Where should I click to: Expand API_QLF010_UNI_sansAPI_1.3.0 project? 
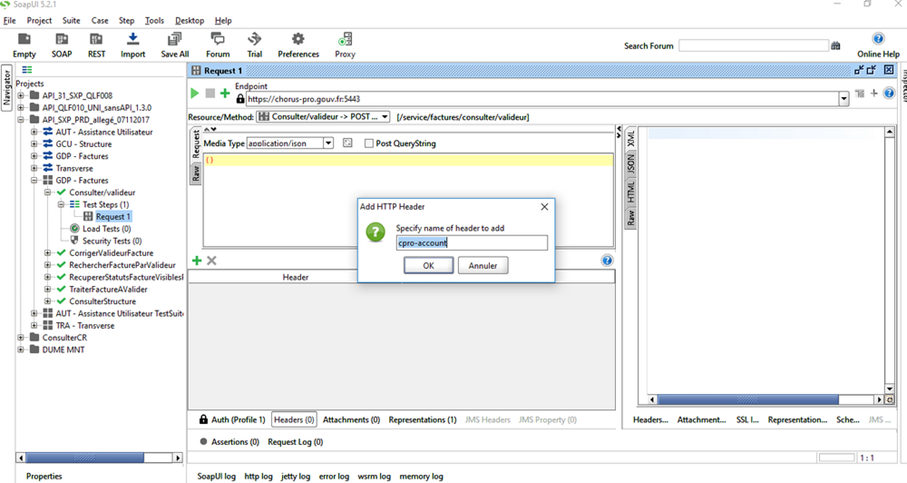(x=21, y=108)
